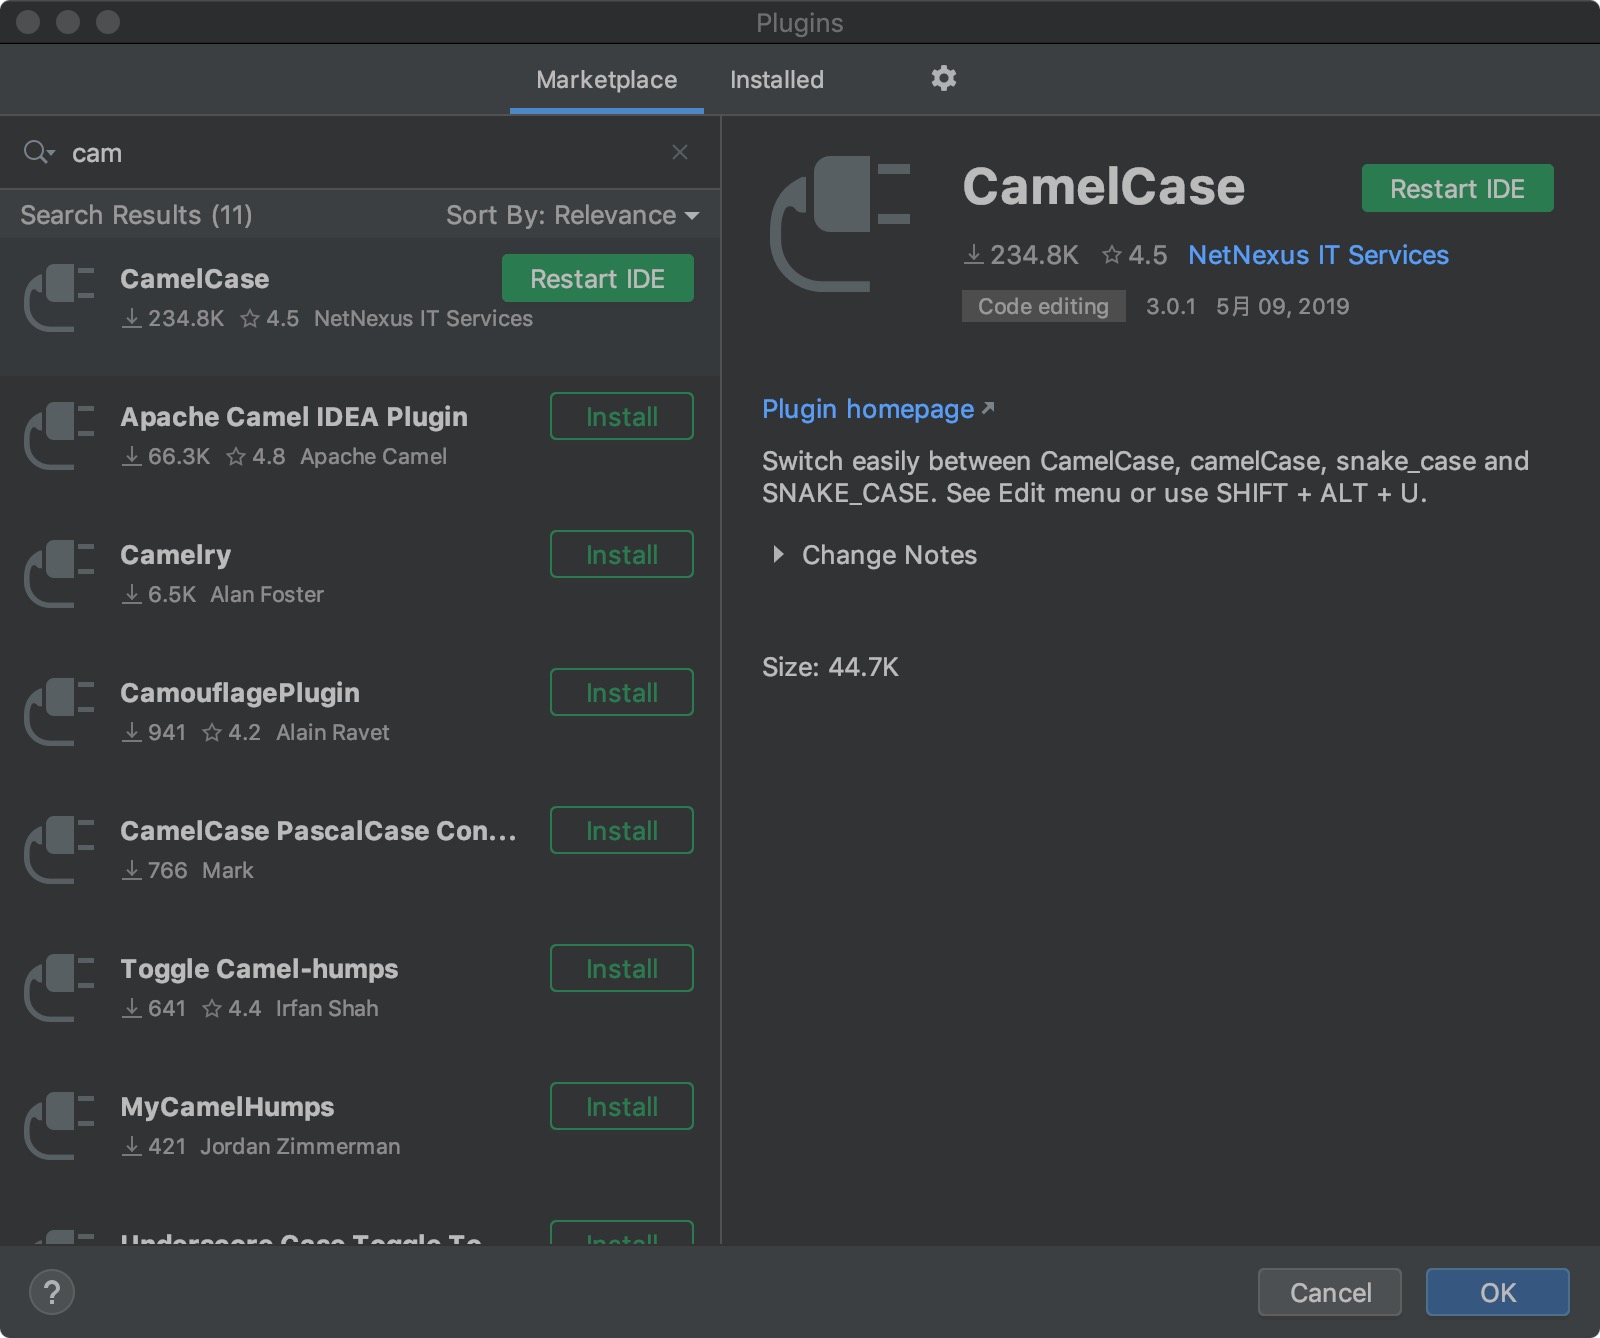Clear the plugin search text

tap(680, 152)
